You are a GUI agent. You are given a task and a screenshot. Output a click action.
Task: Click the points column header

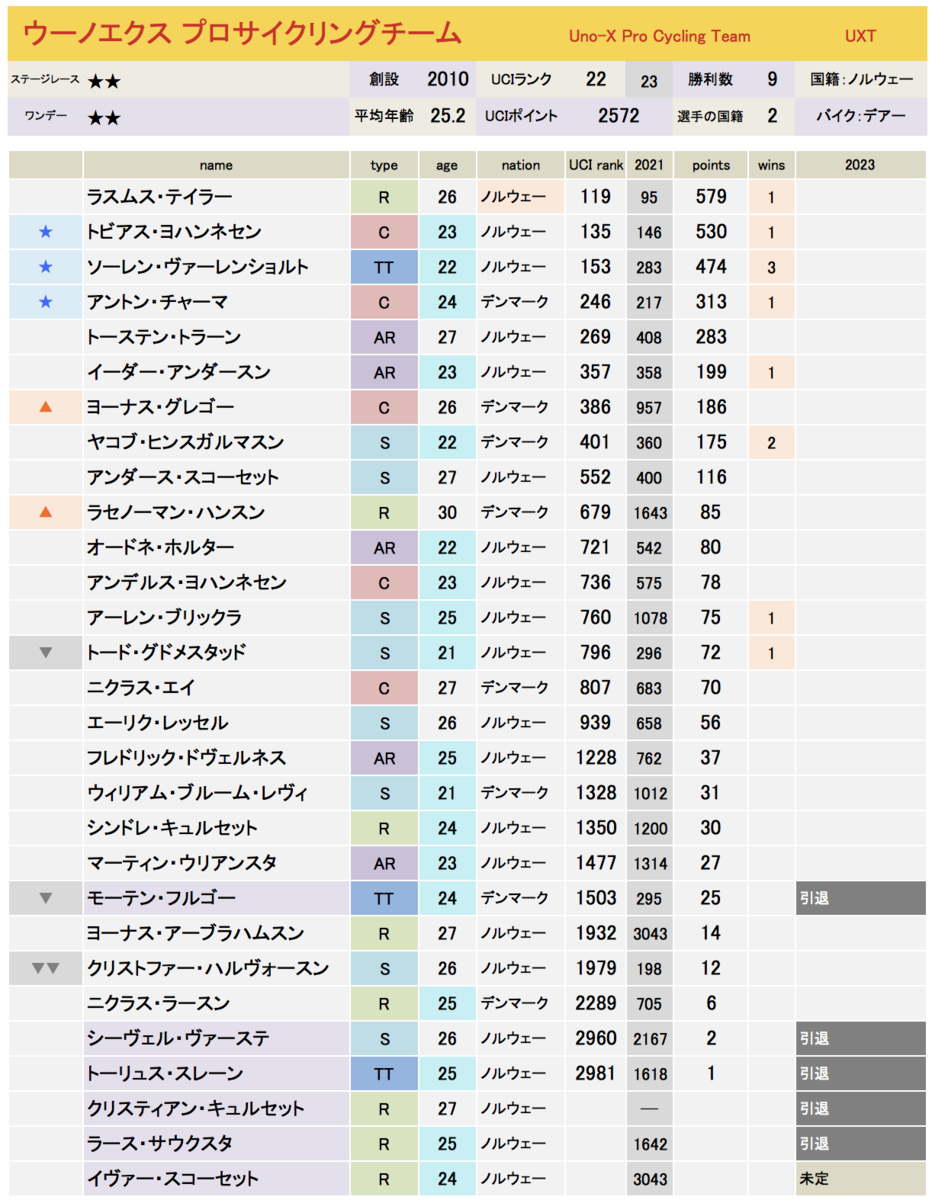click(x=711, y=165)
